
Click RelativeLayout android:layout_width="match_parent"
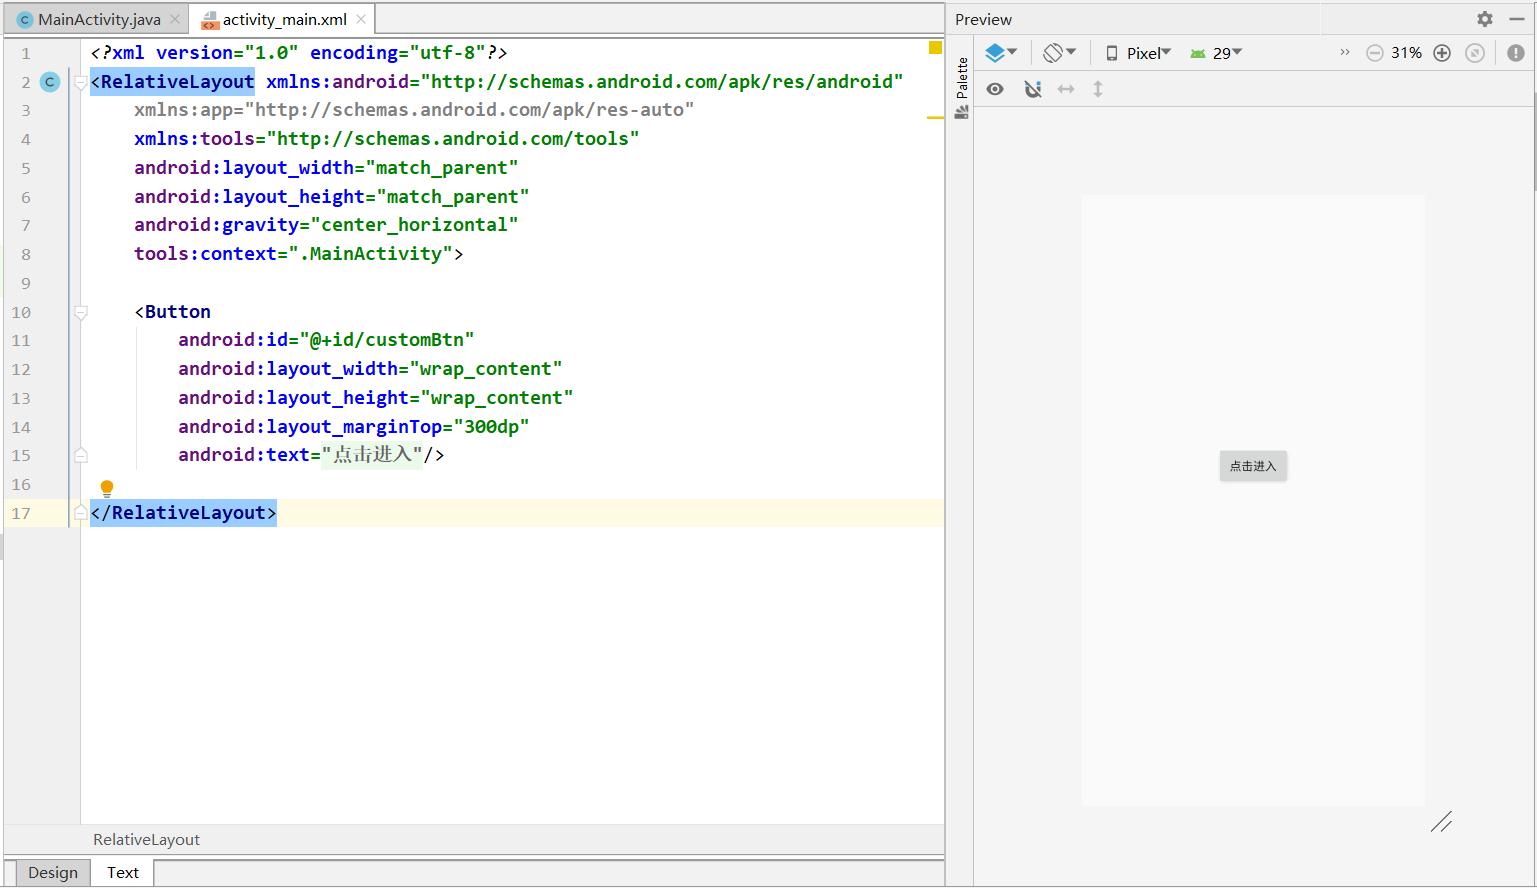[x=326, y=168]
